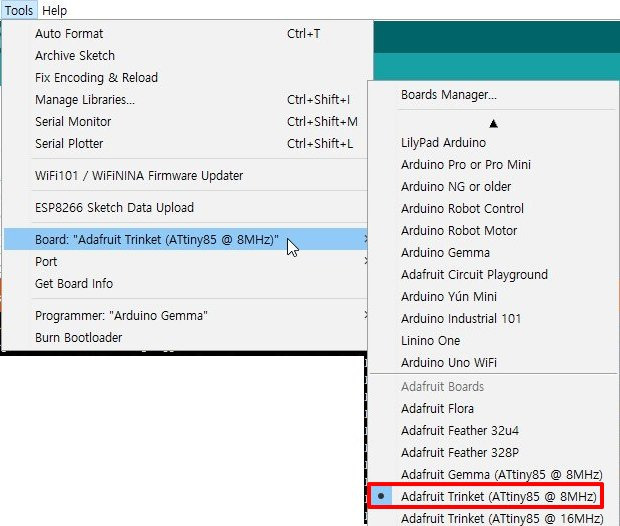The width and height of the screenshot is (620, 526).
Task: Choose ESP8266 Sketch Data Upload
Action: [x=186, y=208]
